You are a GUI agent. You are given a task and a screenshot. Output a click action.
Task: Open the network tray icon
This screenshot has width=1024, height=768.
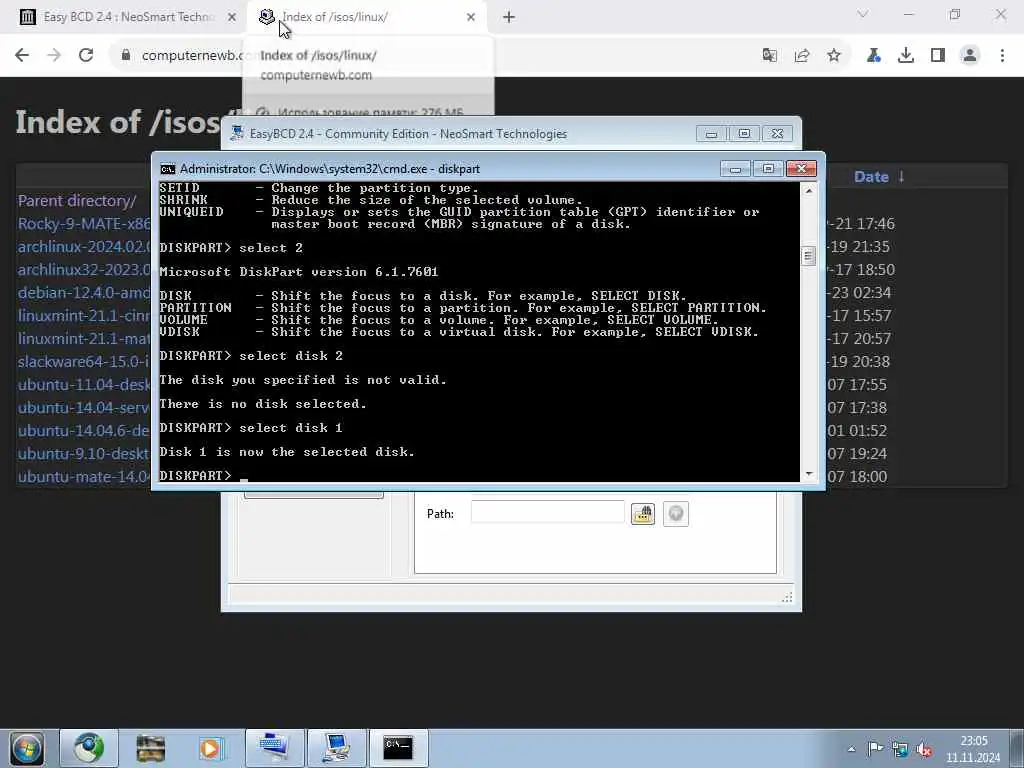point(900,749)
